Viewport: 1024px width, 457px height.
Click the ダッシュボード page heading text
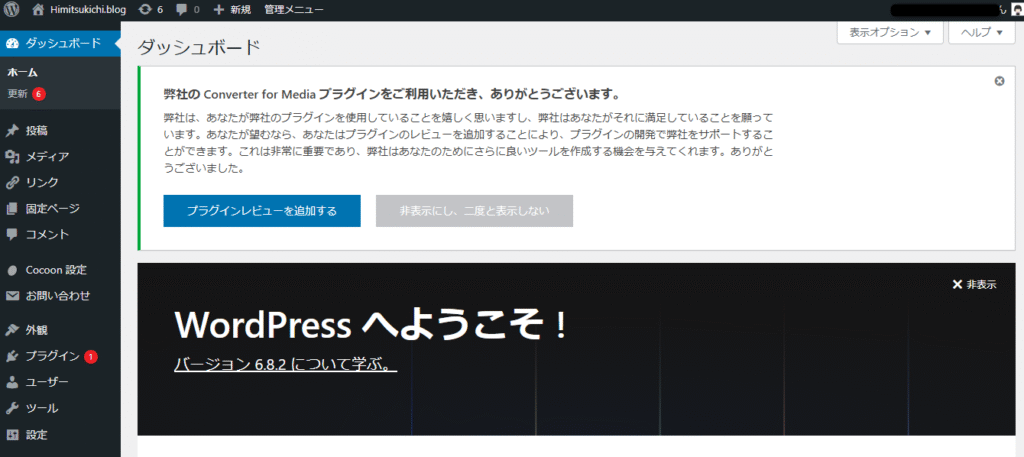[x=199, y=47]
